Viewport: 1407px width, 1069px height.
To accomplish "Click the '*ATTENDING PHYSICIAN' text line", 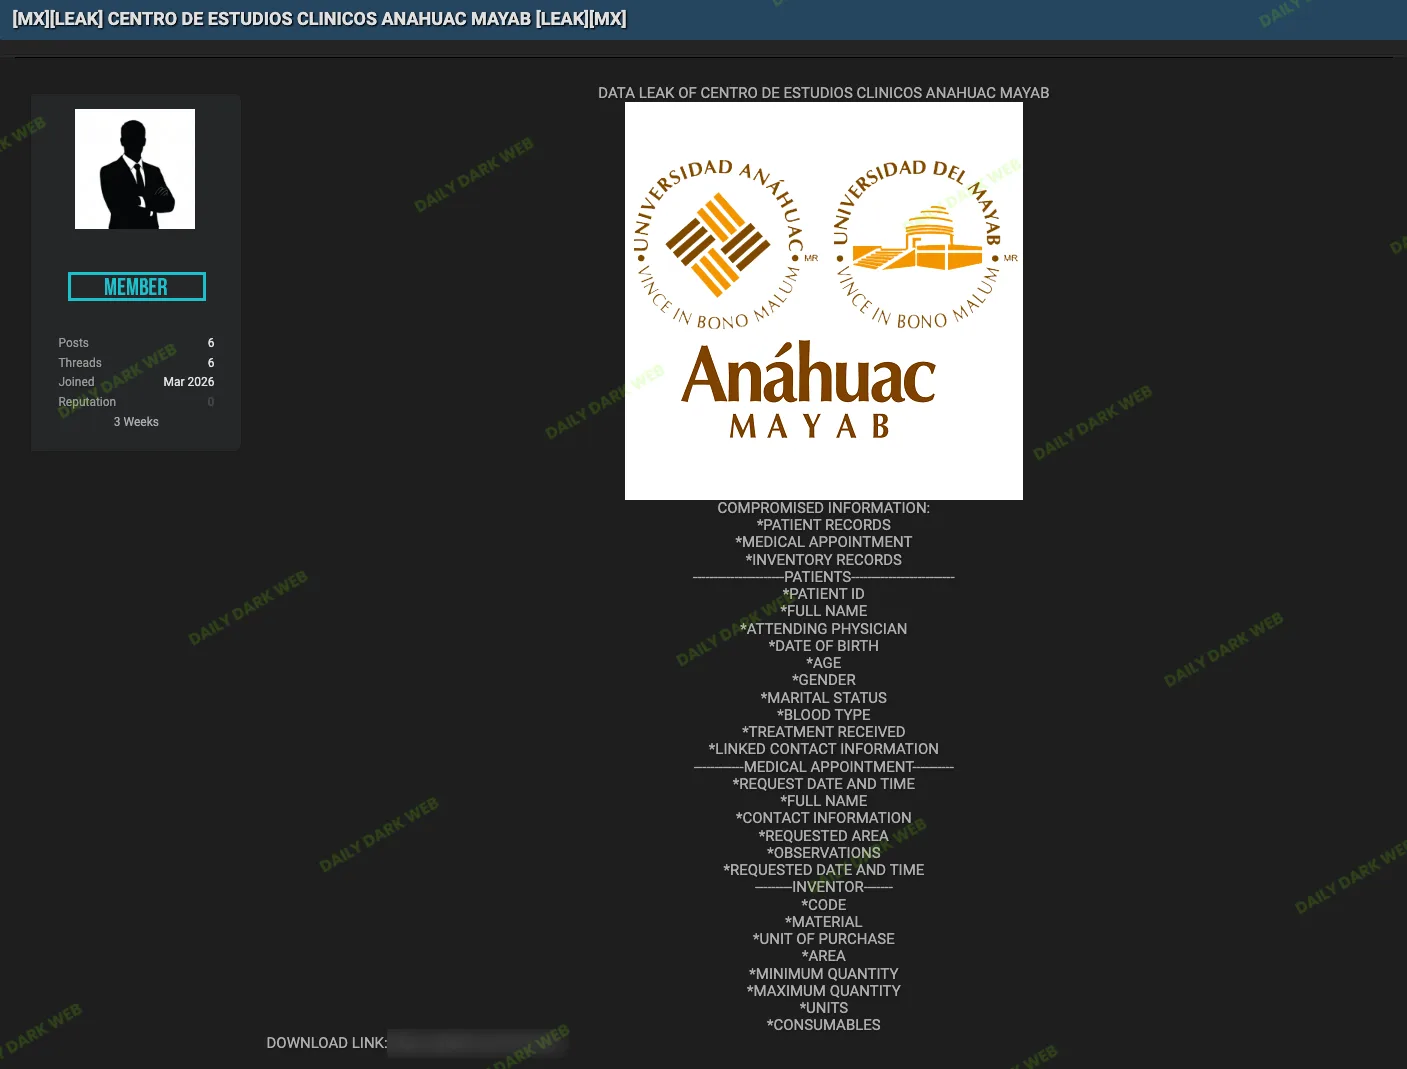I will (x=823, y=629).
